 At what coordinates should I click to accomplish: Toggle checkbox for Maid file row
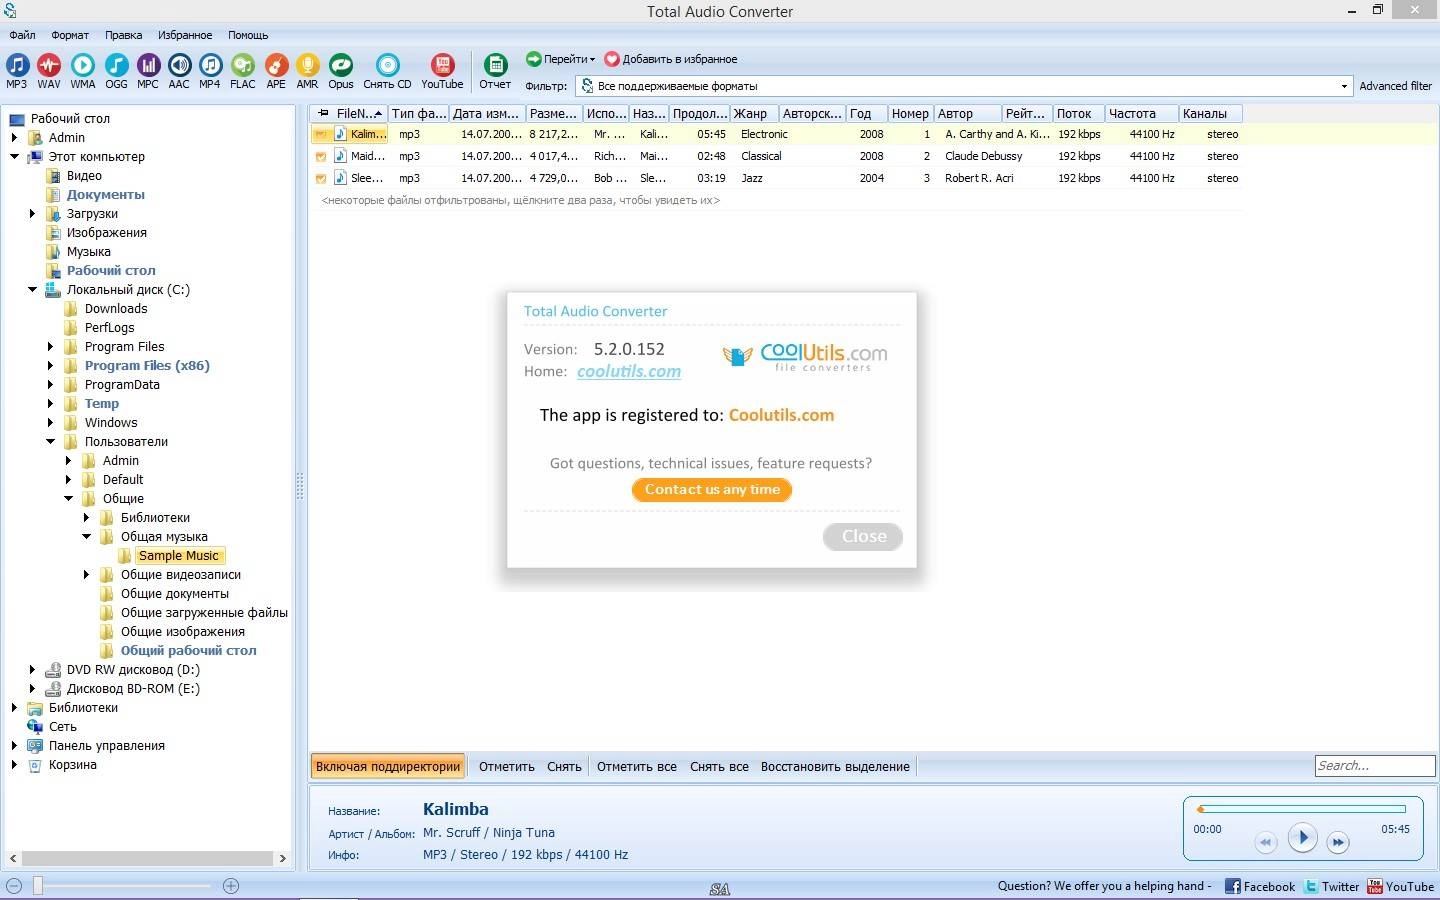click(x=320, y=156)
